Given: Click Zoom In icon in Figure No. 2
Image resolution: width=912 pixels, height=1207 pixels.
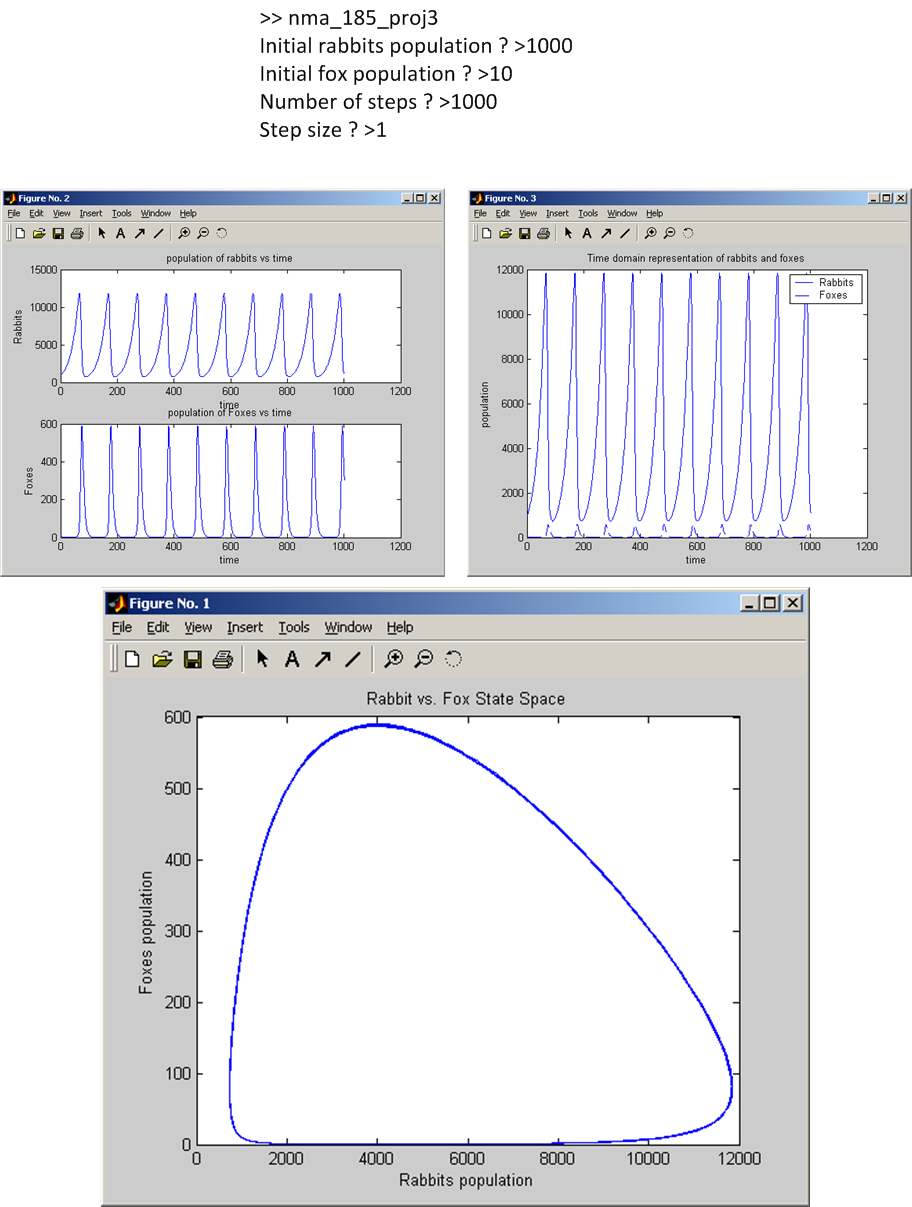Looking at the screenshot, I should [x=184, y=233].
